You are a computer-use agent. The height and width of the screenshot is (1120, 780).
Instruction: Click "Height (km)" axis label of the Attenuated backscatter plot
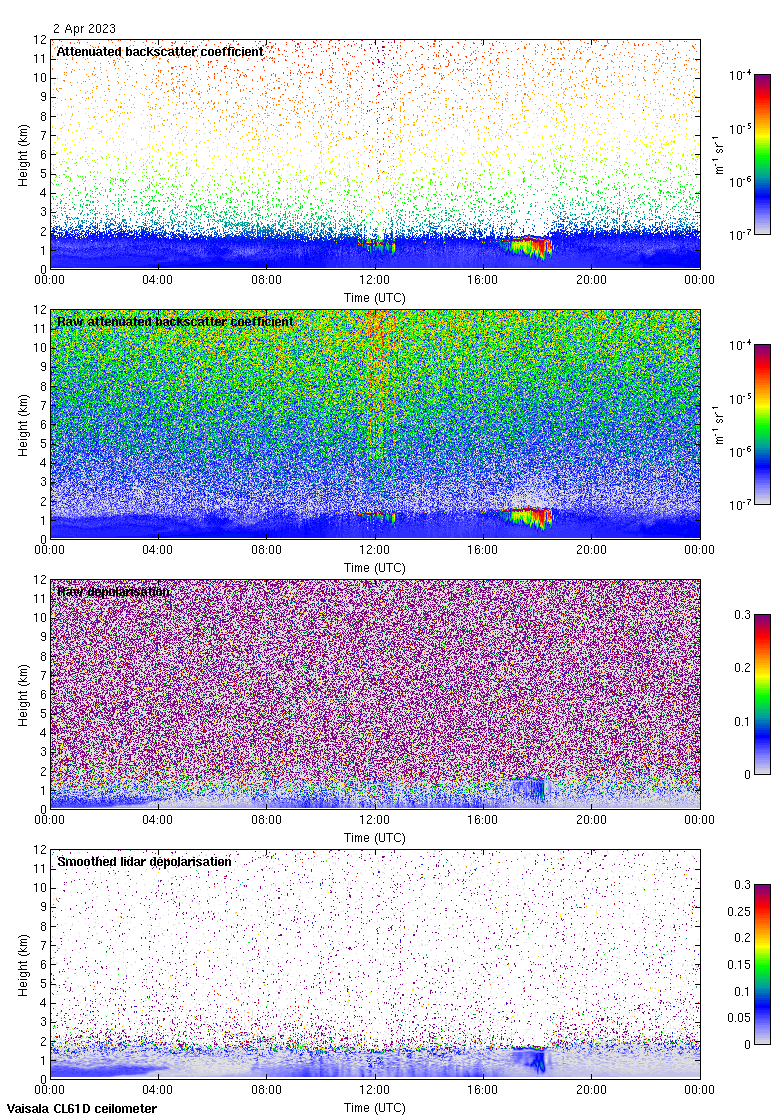tap(24, 155)
